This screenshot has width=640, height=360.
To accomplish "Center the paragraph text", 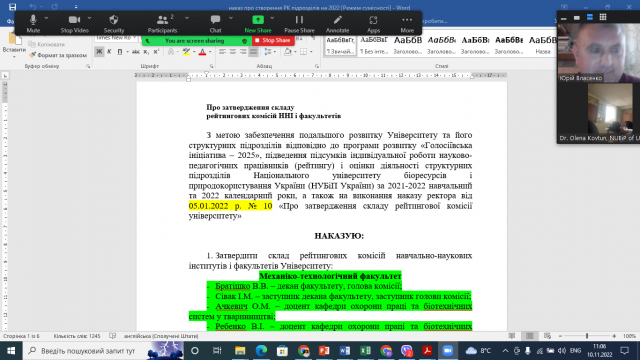I will (233, 52).
